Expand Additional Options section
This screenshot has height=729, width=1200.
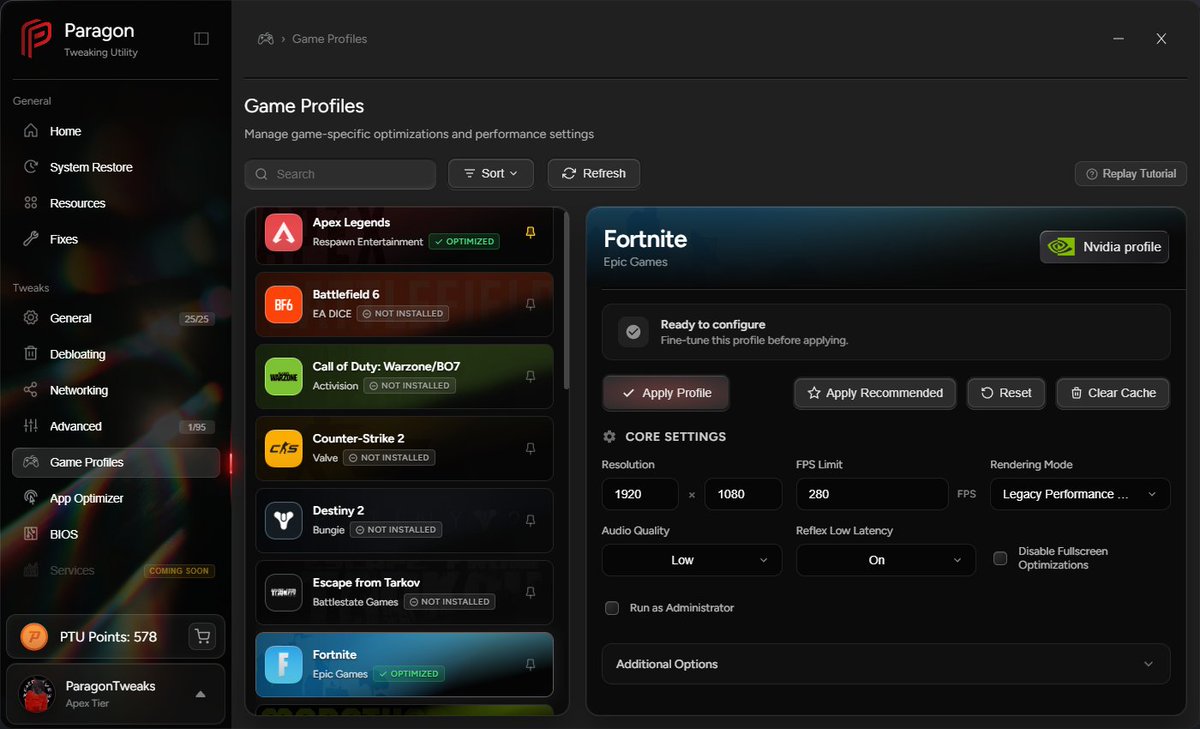pyautogui.click(x=886, y=664)
